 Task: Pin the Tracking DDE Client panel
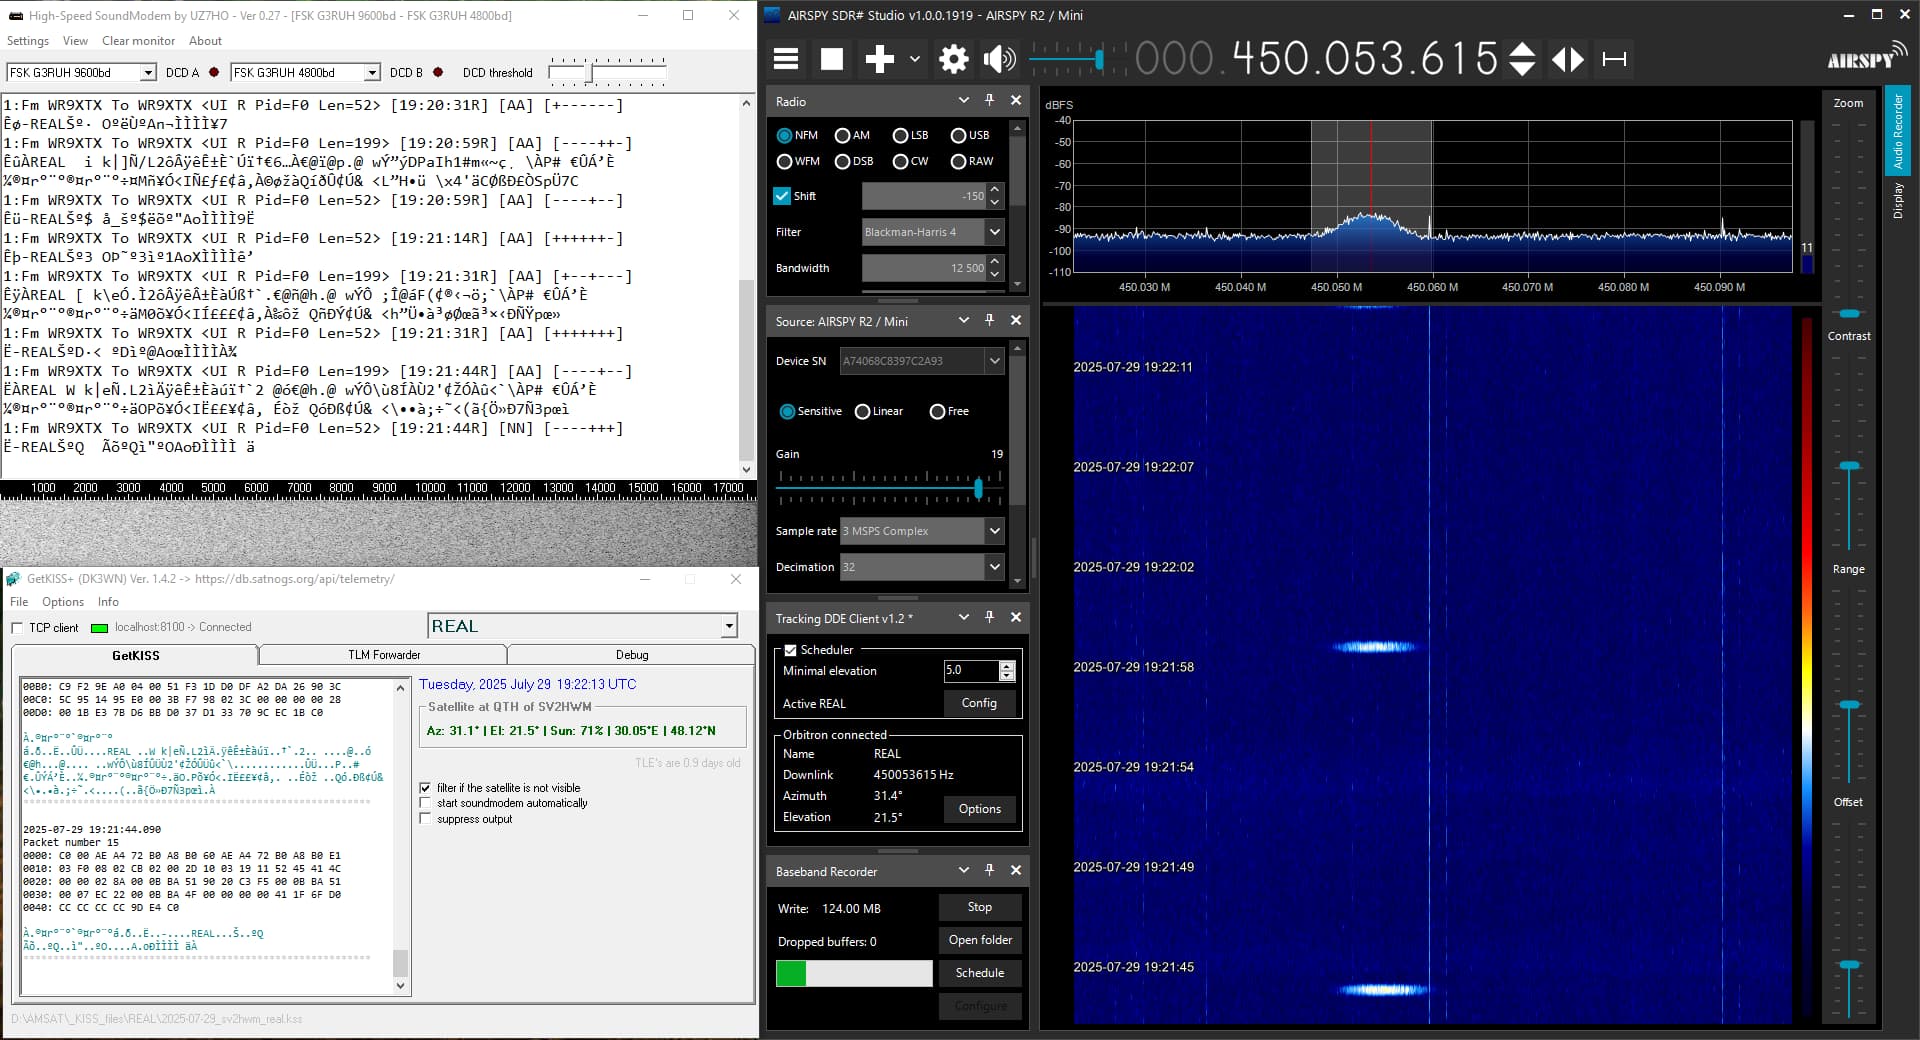tap(989, 617)
